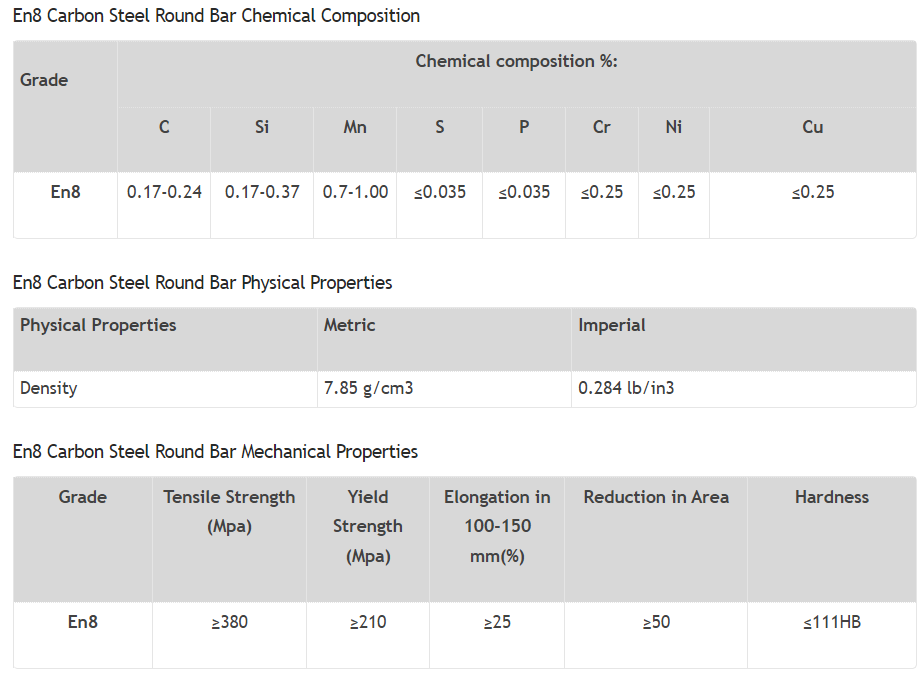
Task: Click the ≥380 tensile strength value
Action: pyautogui.click(x=229, y=622)
